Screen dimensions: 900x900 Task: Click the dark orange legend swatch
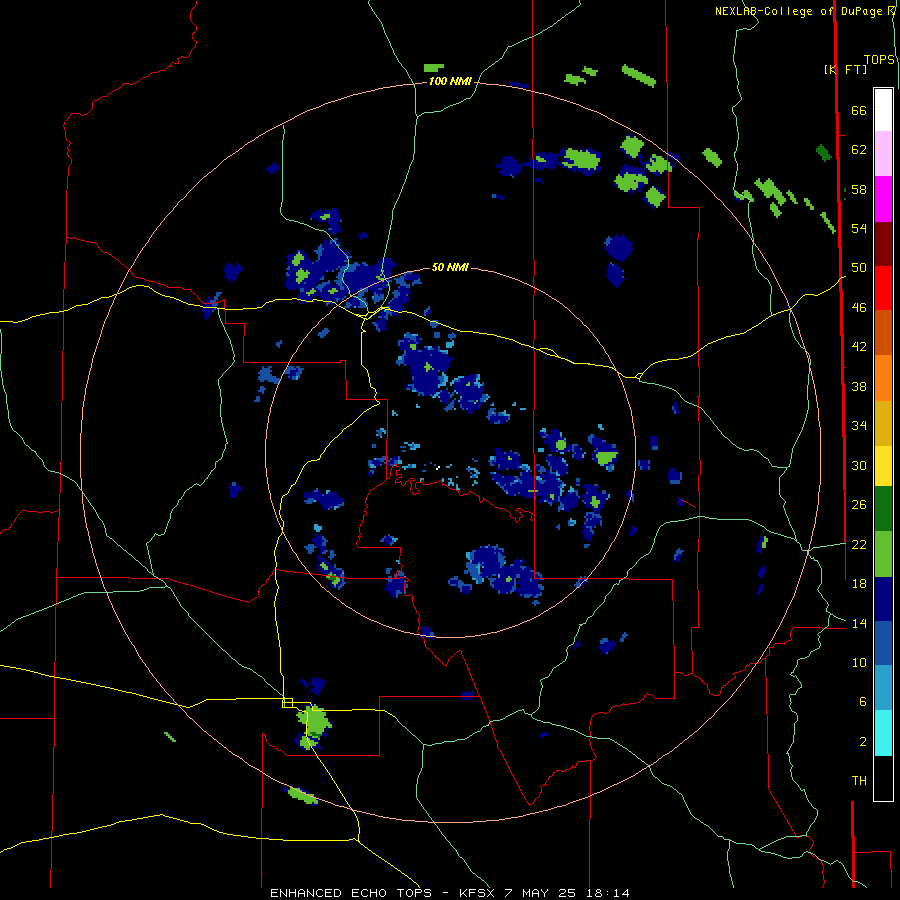click(883, 333)
